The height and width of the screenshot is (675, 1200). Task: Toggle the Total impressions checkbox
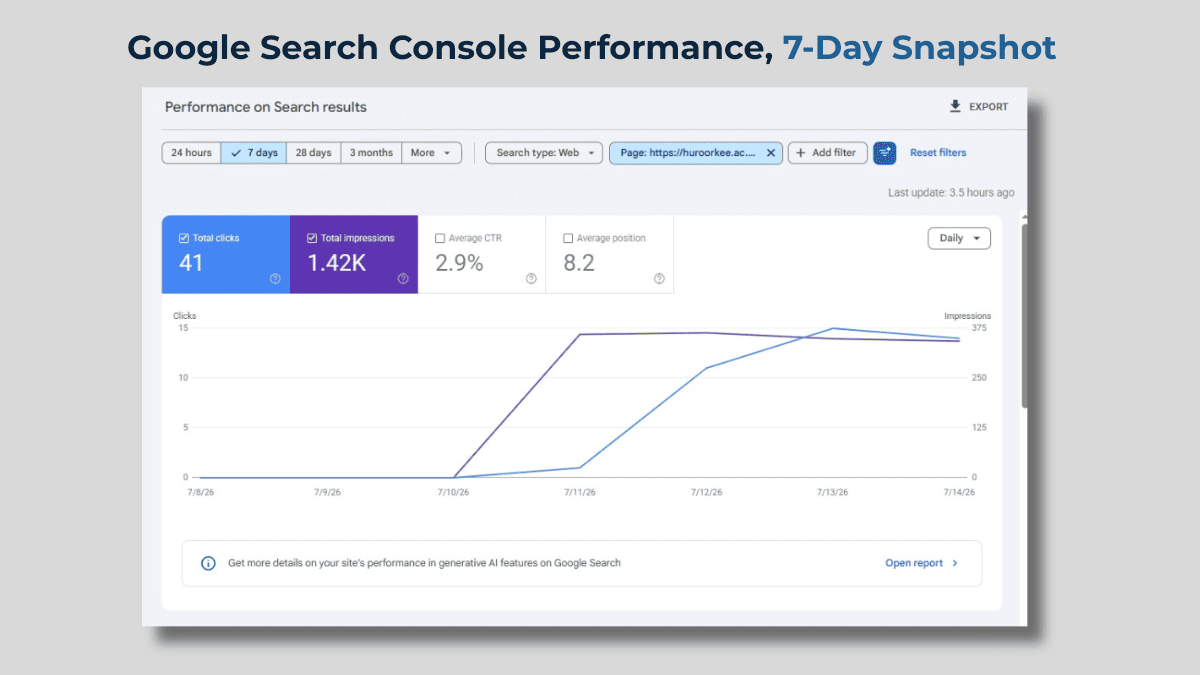(x=312, y=238)
